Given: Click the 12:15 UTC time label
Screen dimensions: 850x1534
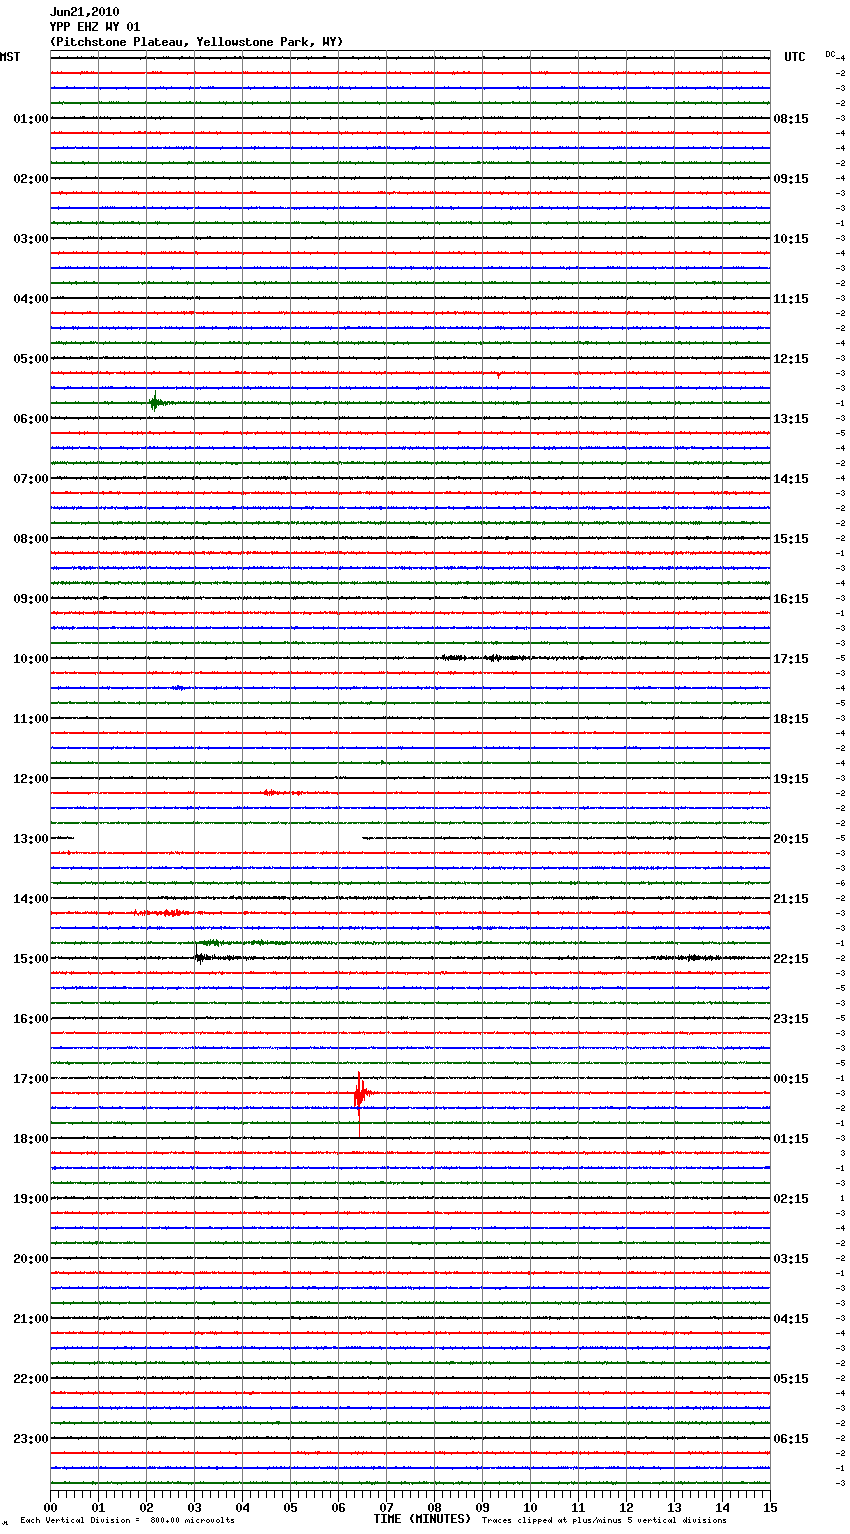Looking at the screenshot, I should pyautogui.click(x=791, y=359).
